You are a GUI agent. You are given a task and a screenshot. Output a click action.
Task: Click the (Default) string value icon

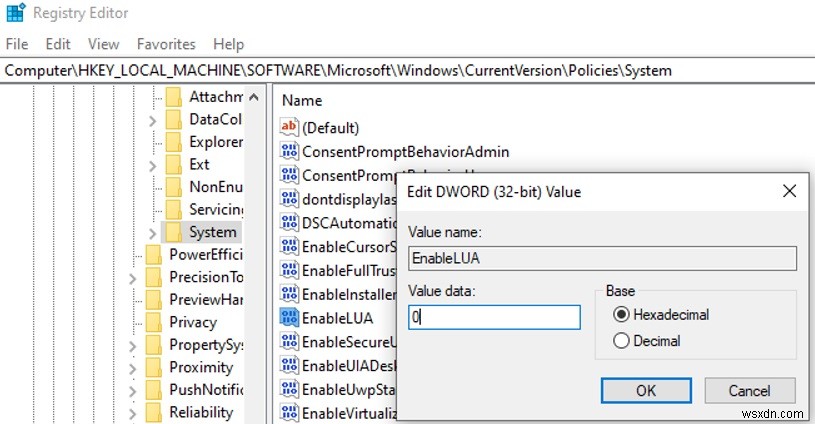point(290,127)
